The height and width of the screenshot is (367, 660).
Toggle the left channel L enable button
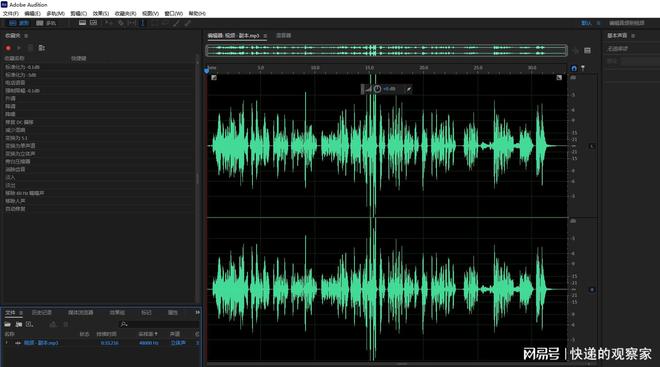pos(591,146)
